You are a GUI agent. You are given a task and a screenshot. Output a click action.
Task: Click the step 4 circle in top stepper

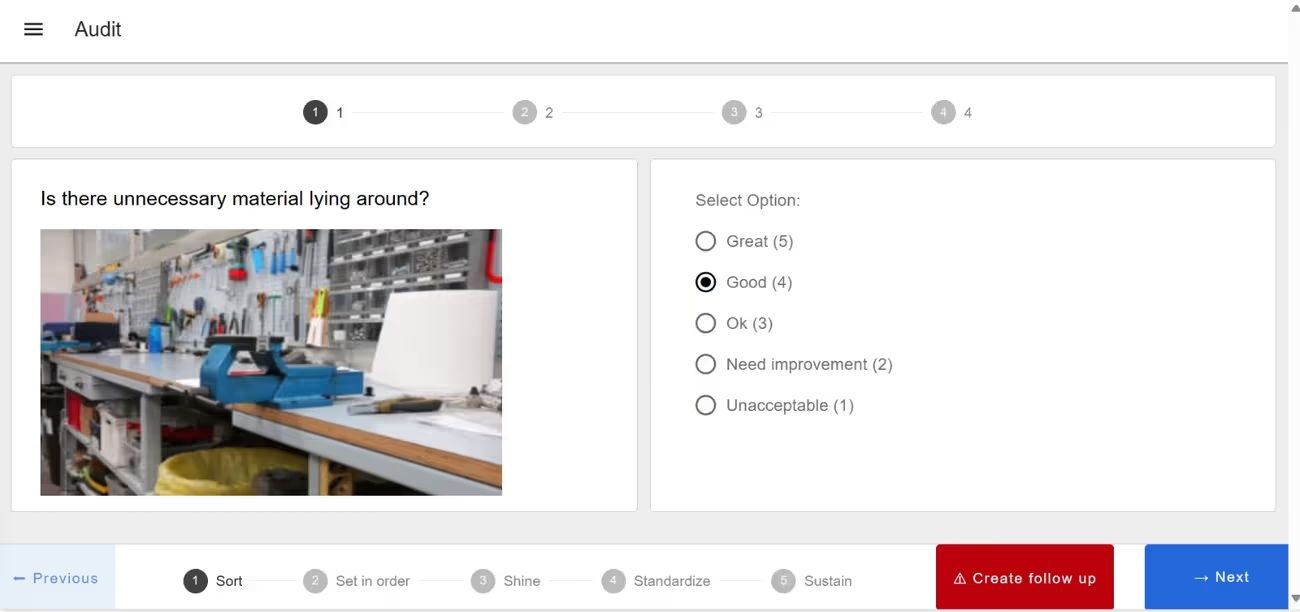tap(943, 111)
